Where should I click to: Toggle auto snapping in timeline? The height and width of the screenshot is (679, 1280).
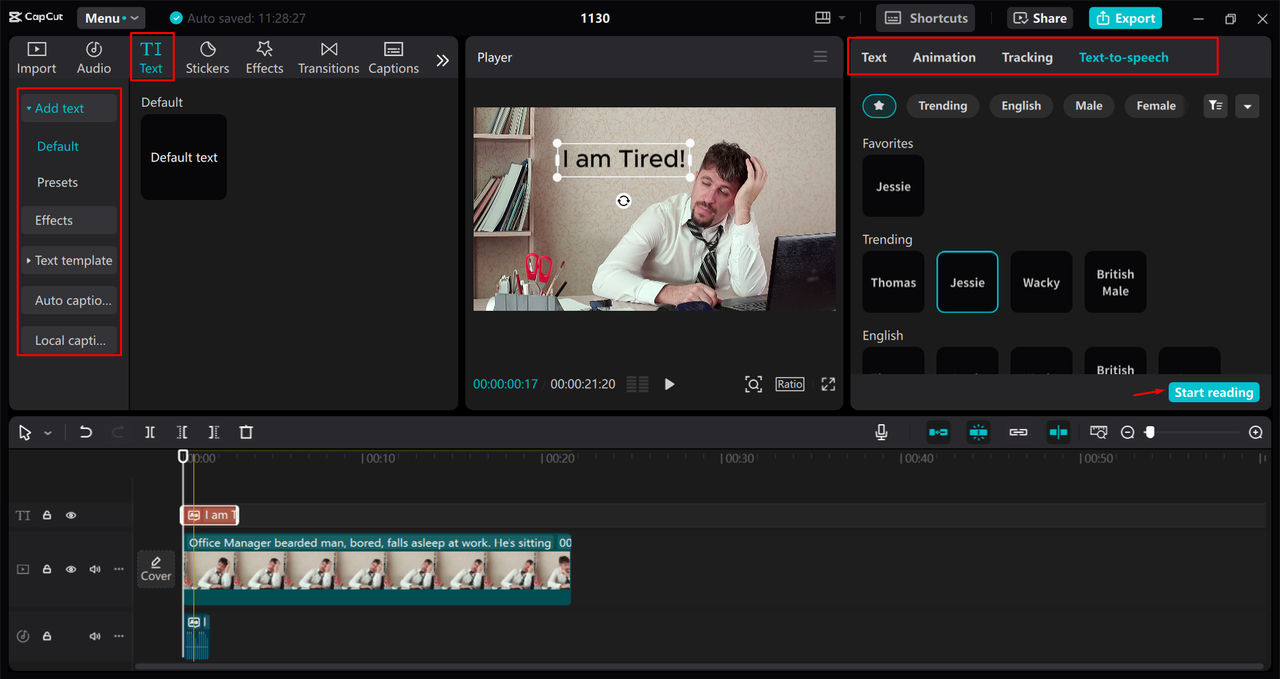(x=978, y=432)
